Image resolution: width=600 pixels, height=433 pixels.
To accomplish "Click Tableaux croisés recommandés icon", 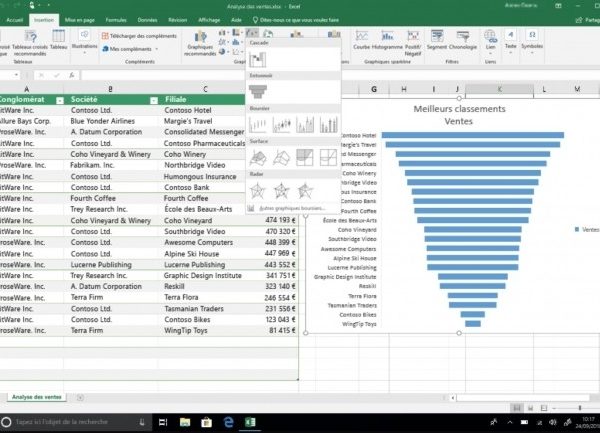I will pos(30,43).
